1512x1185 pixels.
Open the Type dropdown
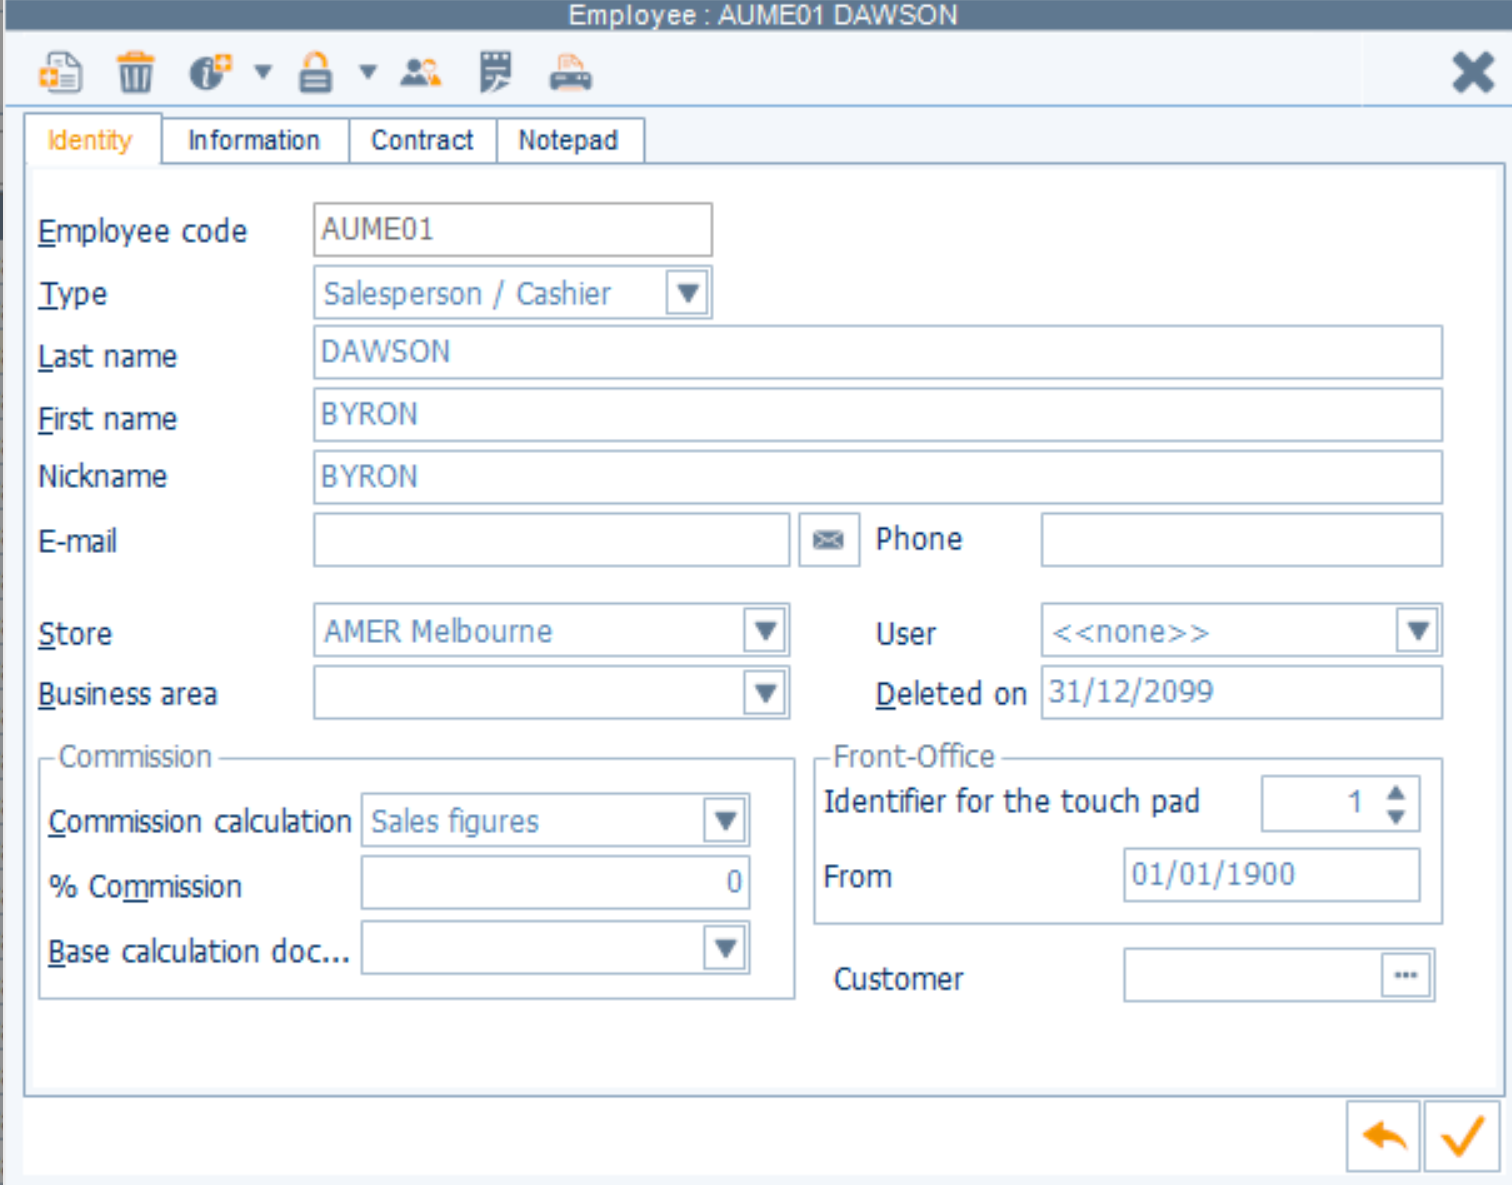coord(688,293)
